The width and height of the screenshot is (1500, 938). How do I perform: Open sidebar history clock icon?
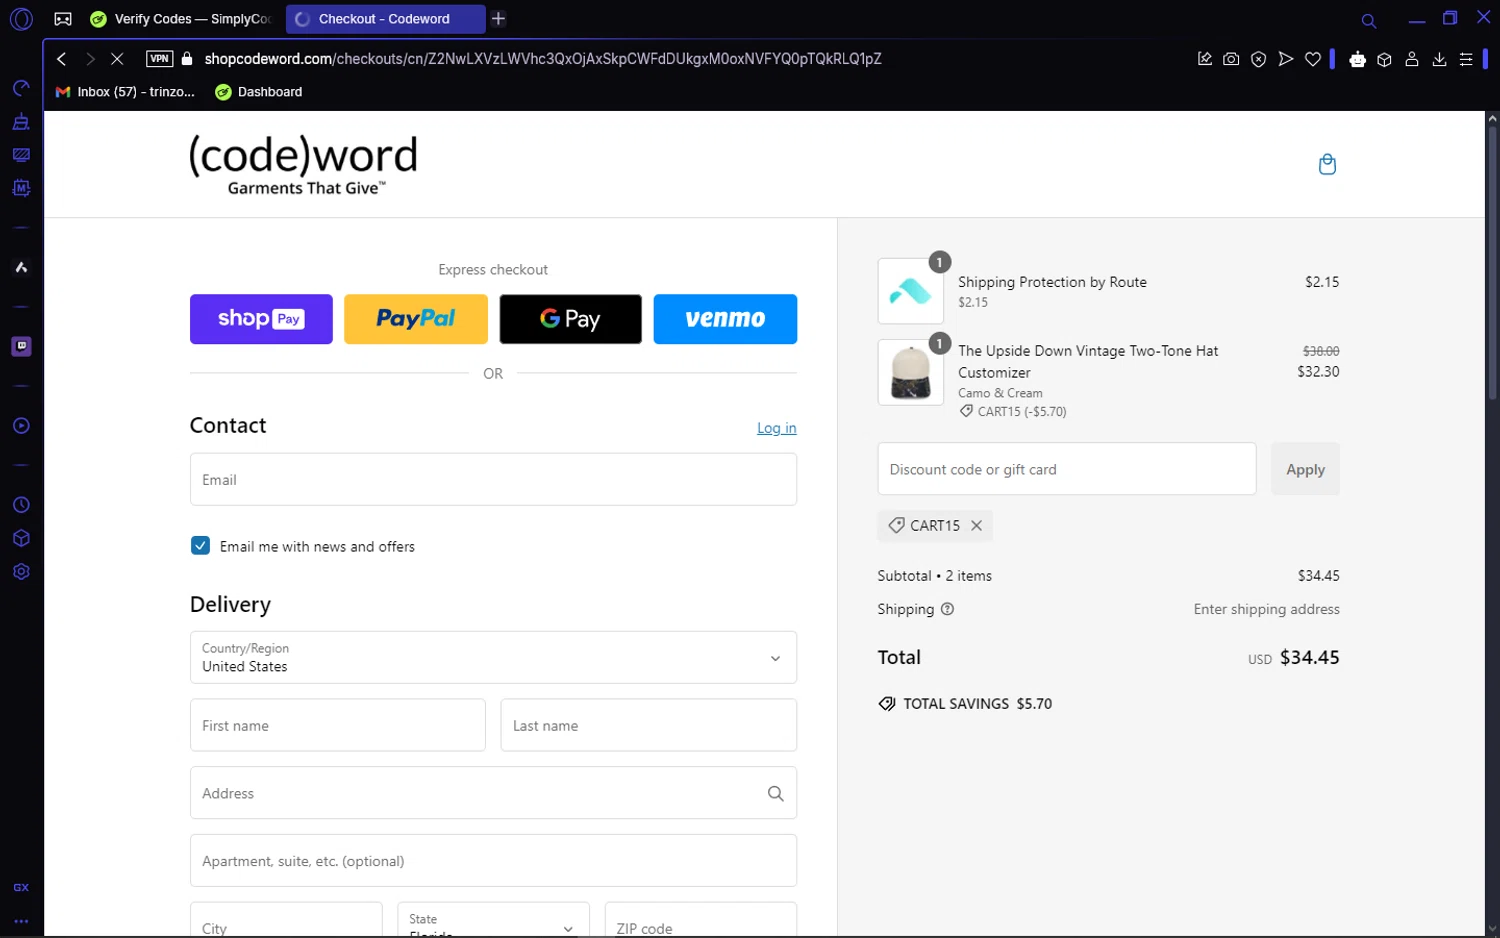(x=21, y=505)
